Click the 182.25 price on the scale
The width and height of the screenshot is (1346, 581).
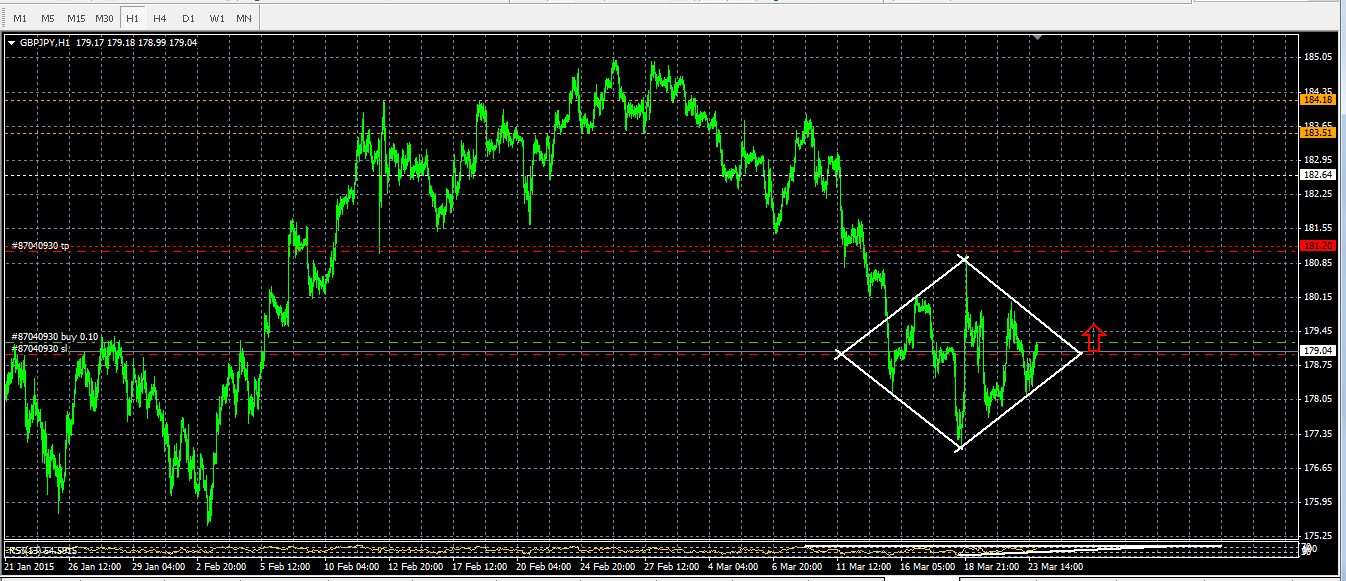tap(1319, 194)
